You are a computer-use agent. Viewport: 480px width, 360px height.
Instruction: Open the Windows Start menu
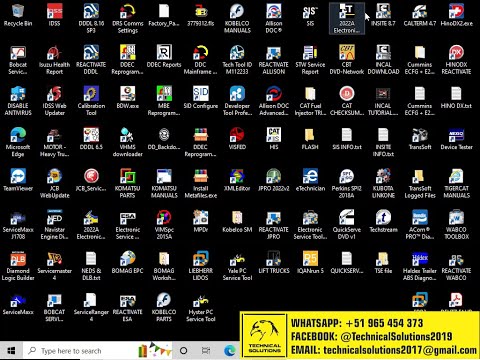11,351
